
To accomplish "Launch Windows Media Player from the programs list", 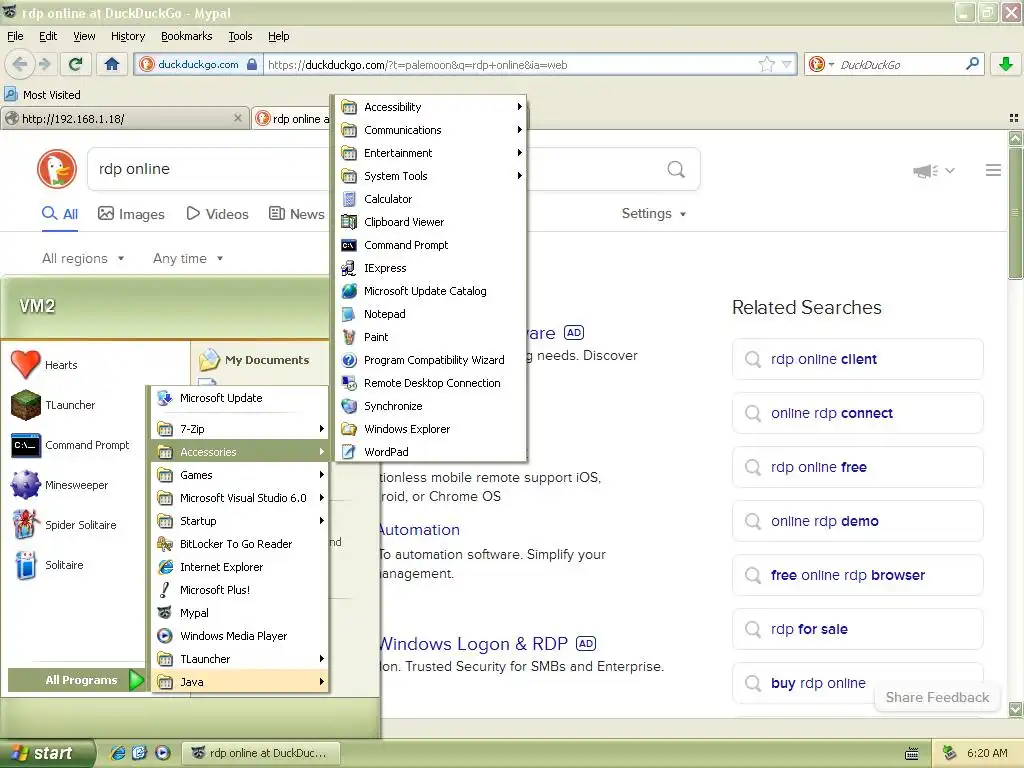I will (x=240, y=635).
